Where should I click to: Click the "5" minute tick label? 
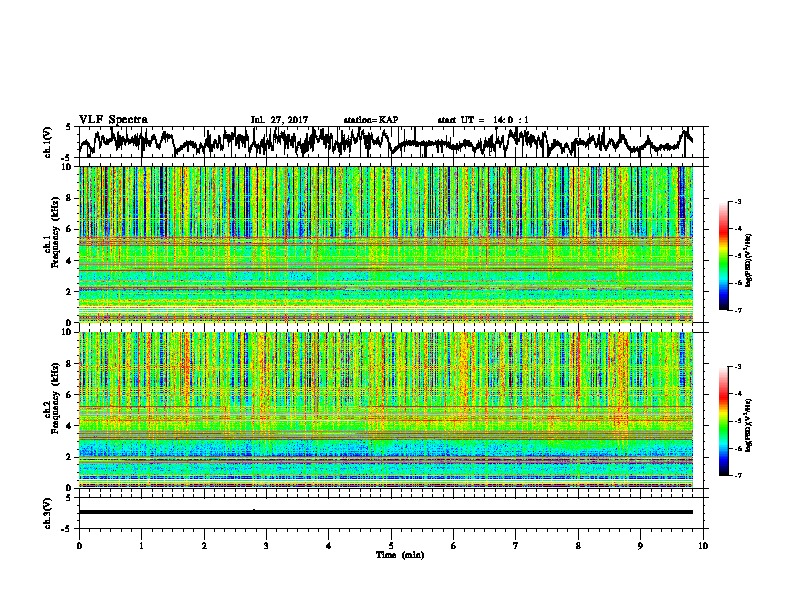[391, 545]
